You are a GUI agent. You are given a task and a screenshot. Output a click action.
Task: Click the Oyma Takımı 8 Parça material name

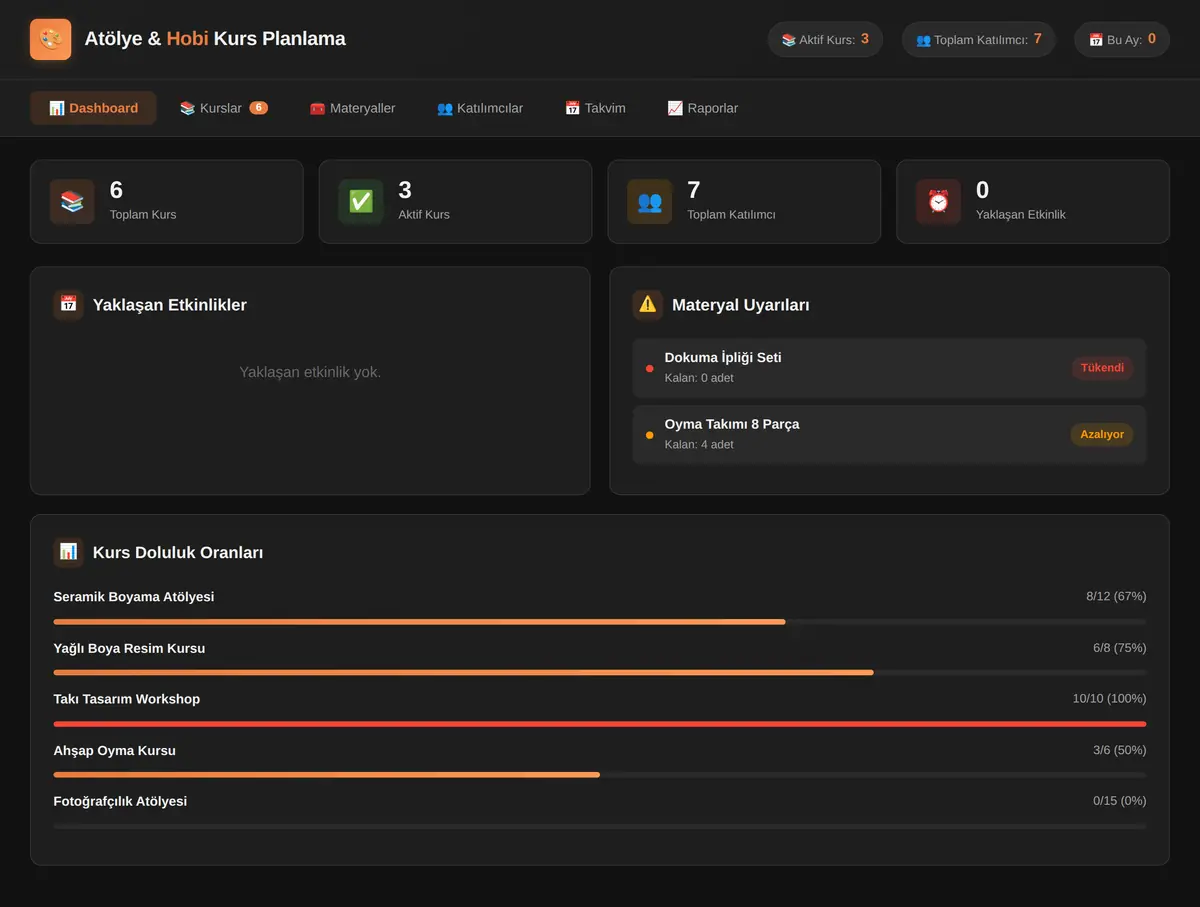coord(732,424)
